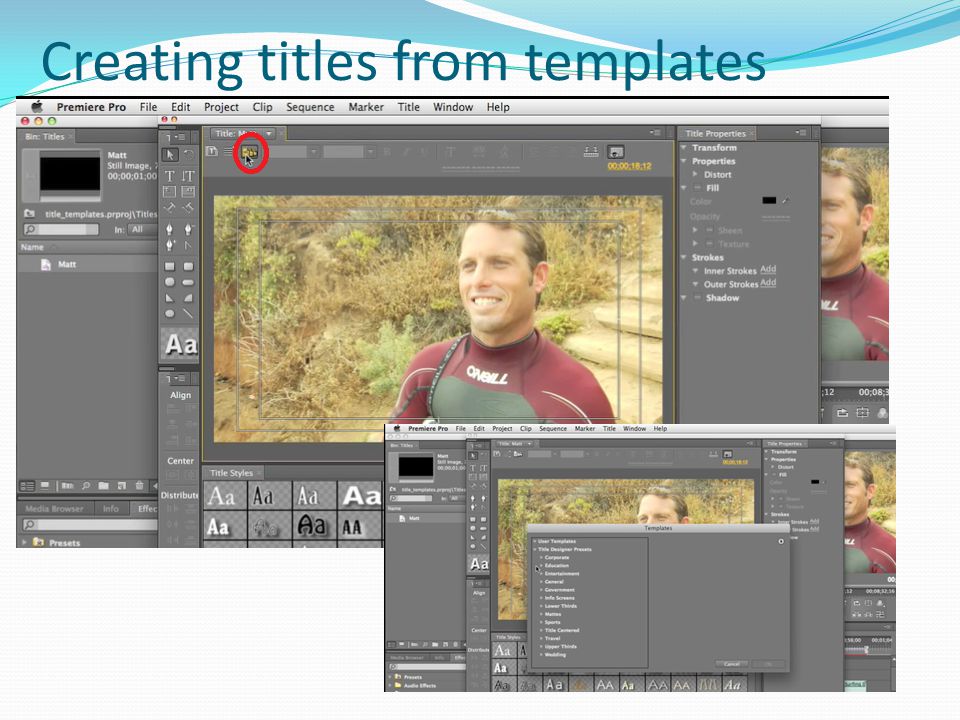Click New Title Based on Current icon, large Titler
The width and height of the screenshot is (960, 720).
tap(212, 151)
